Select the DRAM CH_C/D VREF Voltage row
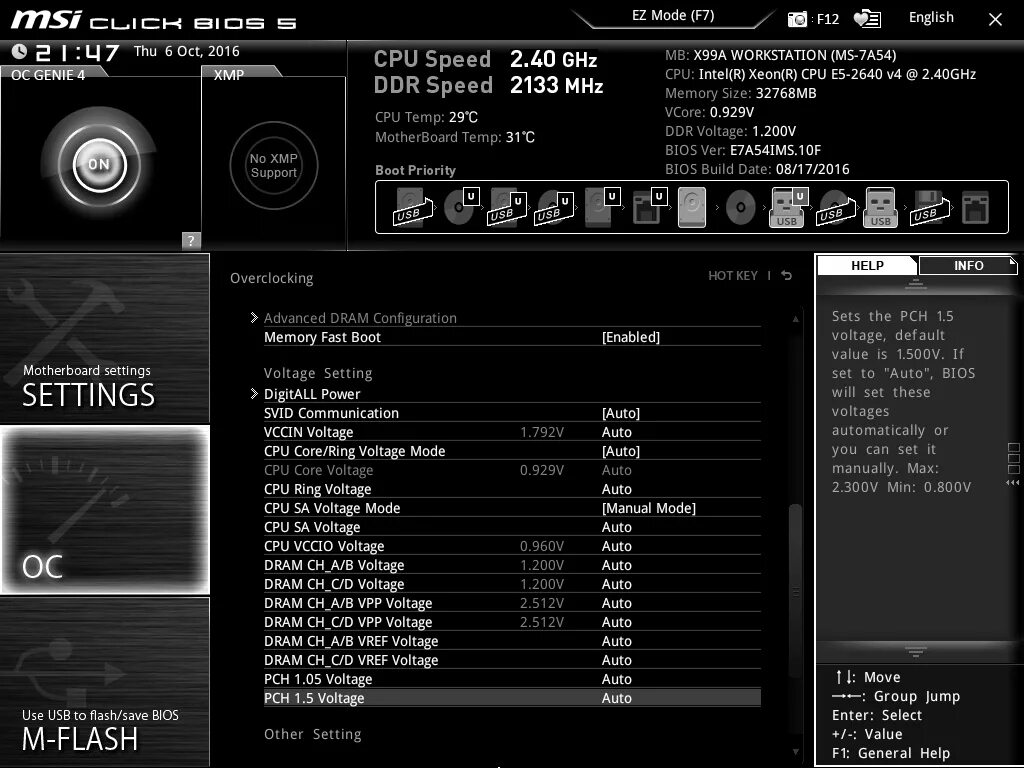Image resolution: width=1024 pixels, height=768 pixels. (x=512, y=660)
